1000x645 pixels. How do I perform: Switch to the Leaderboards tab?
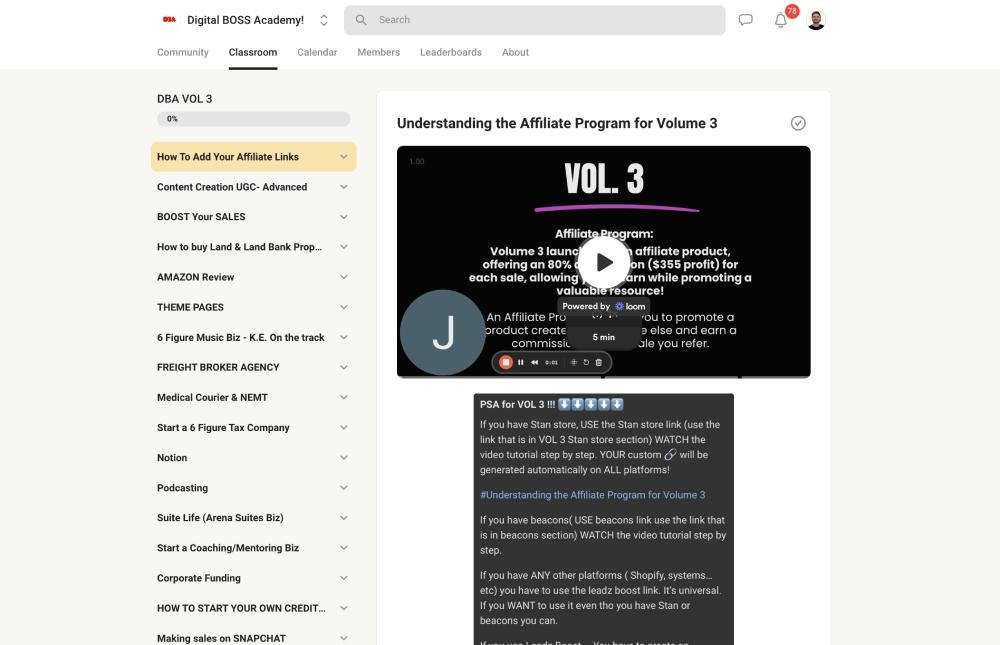click(x=451, y=52)
